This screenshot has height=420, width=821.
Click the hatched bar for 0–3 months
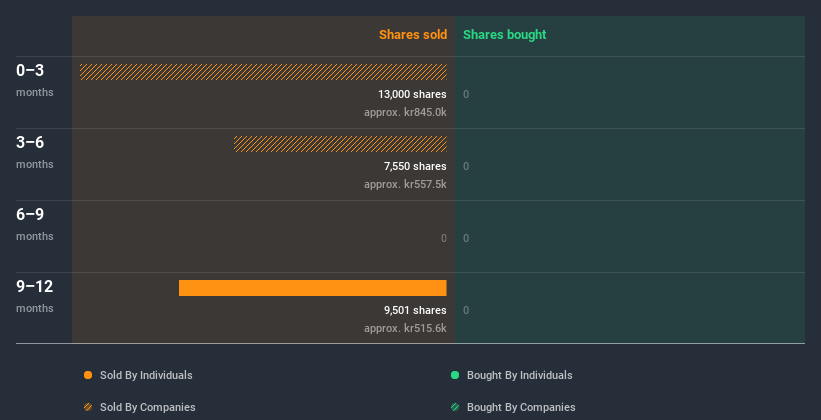[263, 72]
